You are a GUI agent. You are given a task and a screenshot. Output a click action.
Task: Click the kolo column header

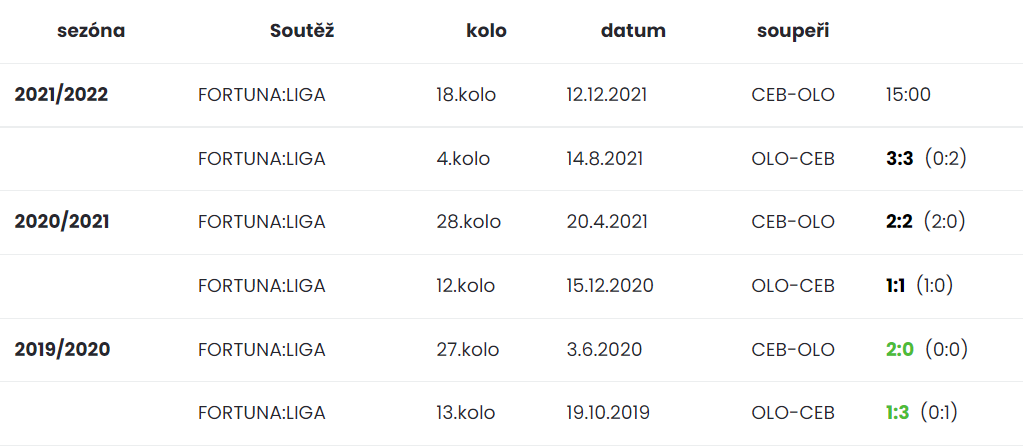[487, 31]
